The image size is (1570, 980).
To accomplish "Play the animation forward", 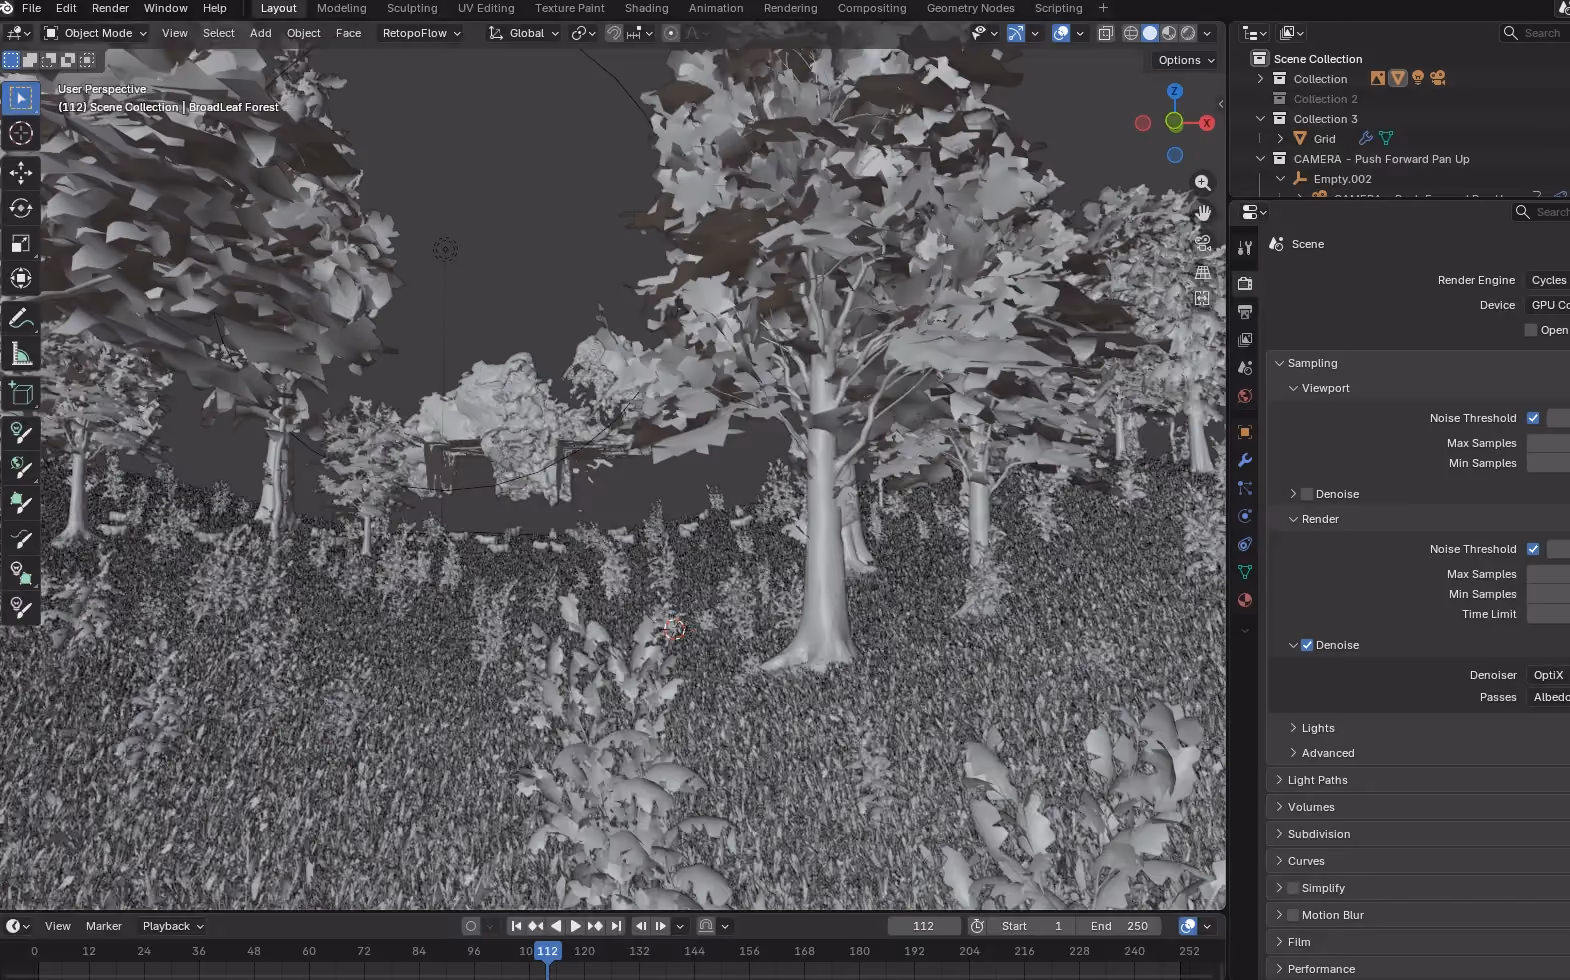I will (x=575, y=926).
